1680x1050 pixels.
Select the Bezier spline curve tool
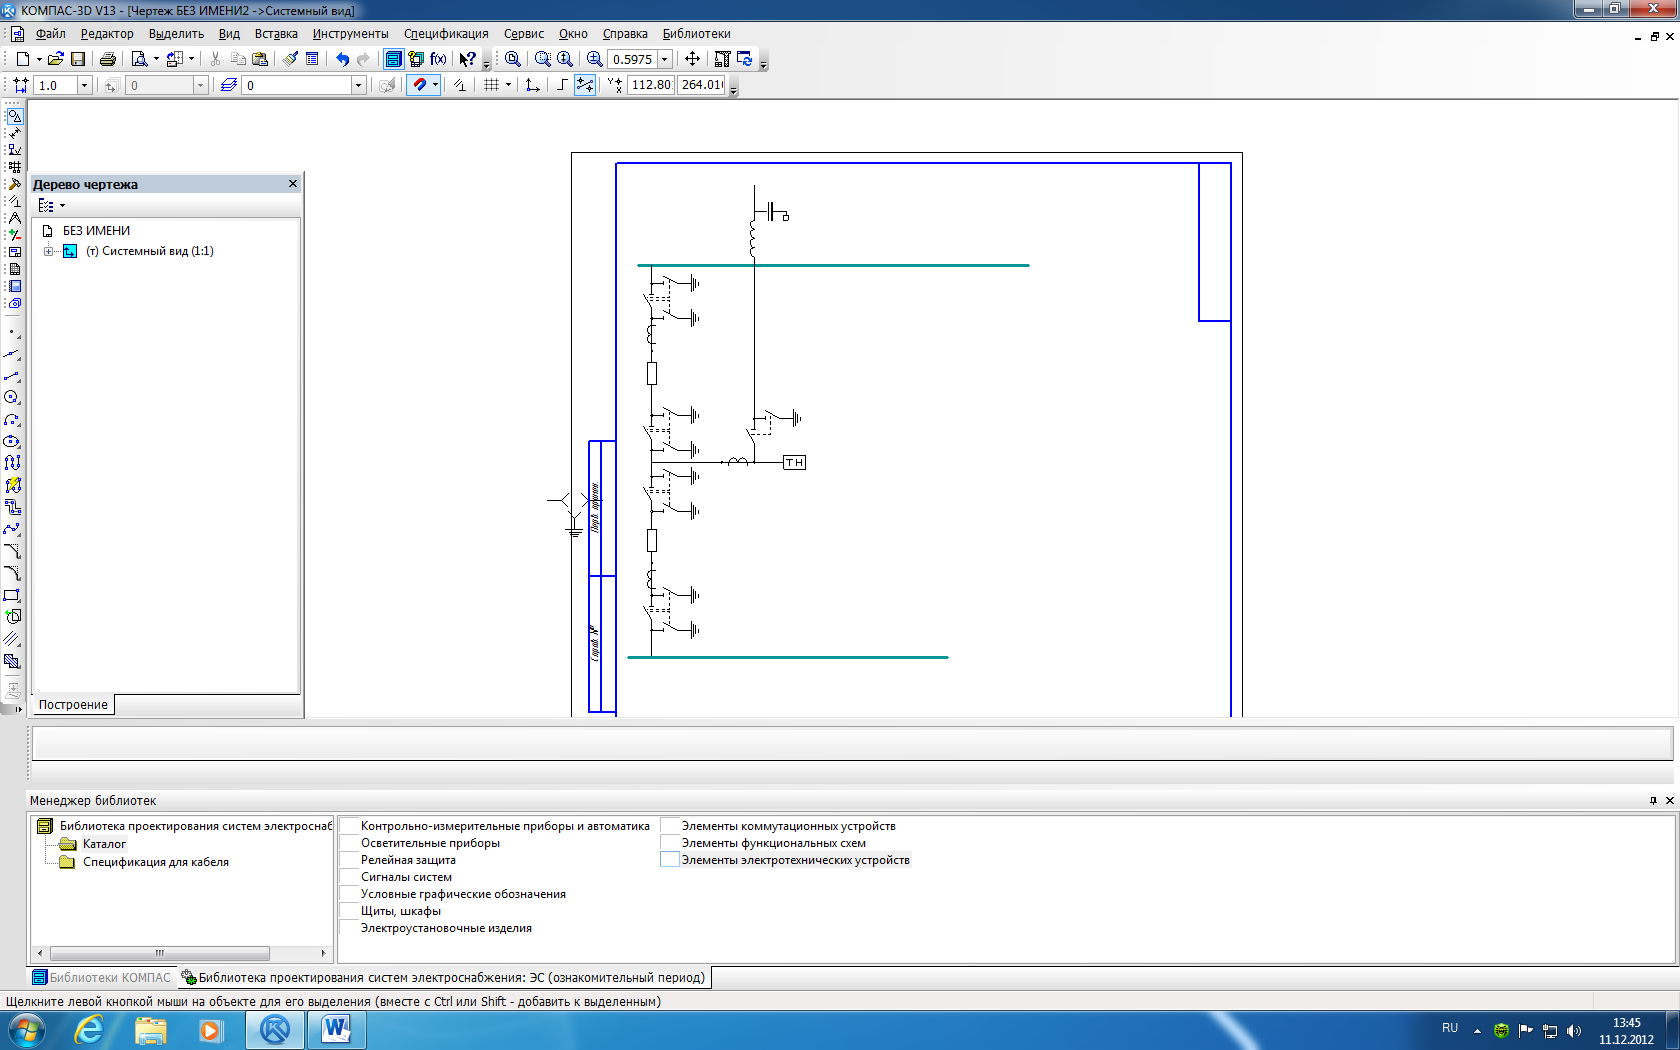12,530
